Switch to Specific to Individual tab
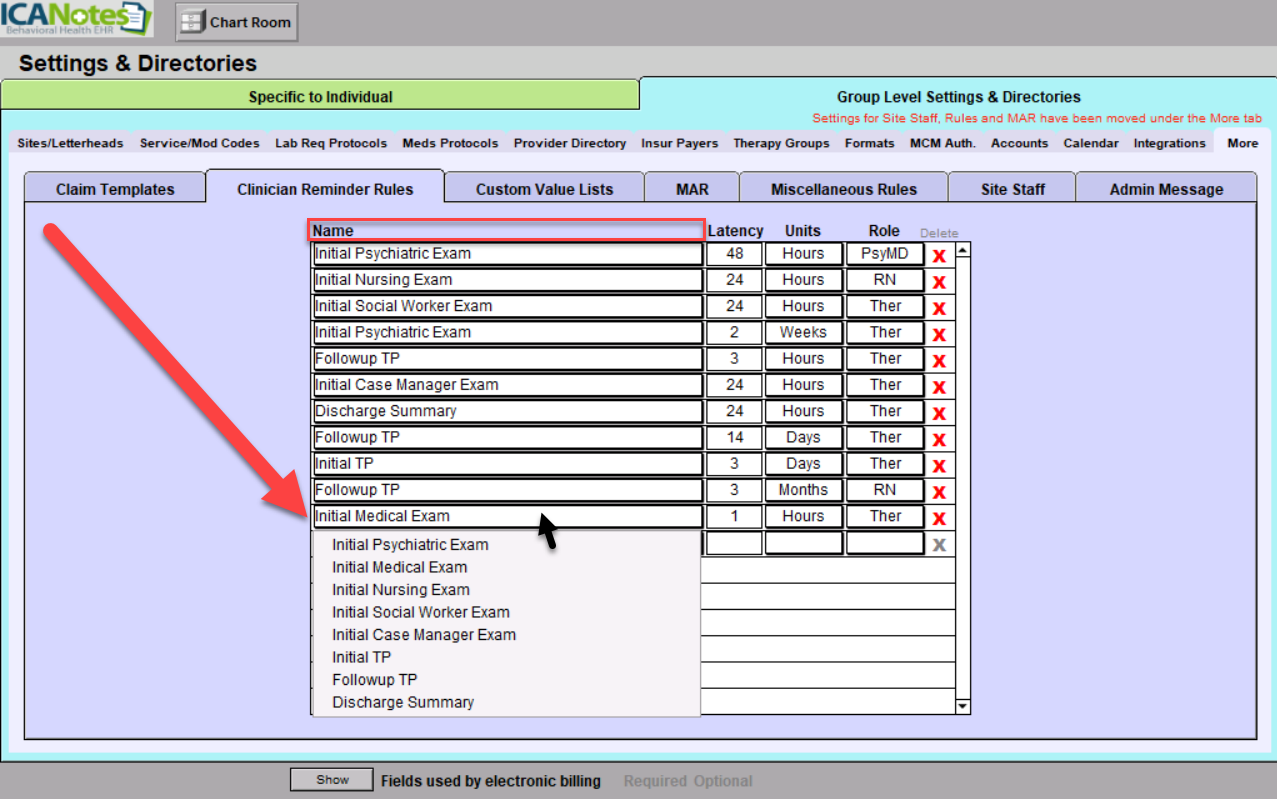Viewport: 1277px width, 799px height. point(320,97)
